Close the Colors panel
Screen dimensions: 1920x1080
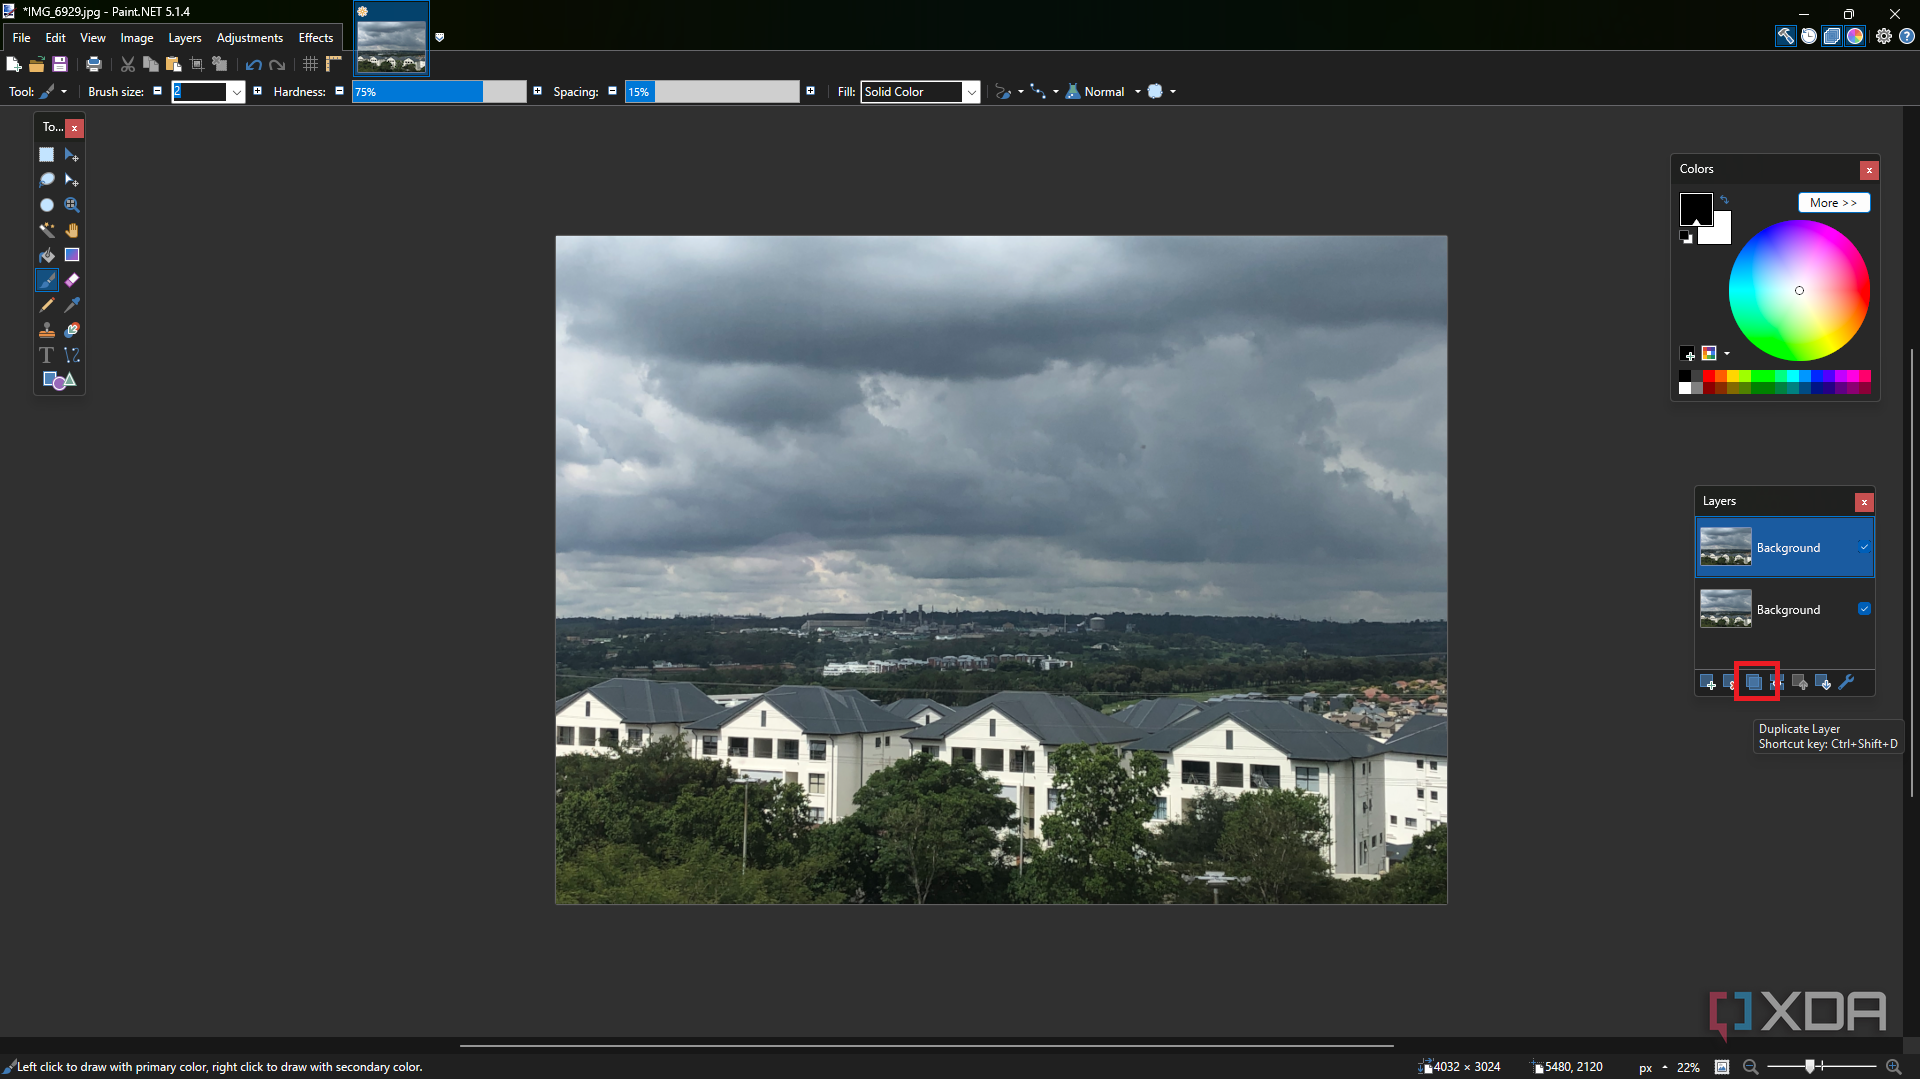(1869, 170)
